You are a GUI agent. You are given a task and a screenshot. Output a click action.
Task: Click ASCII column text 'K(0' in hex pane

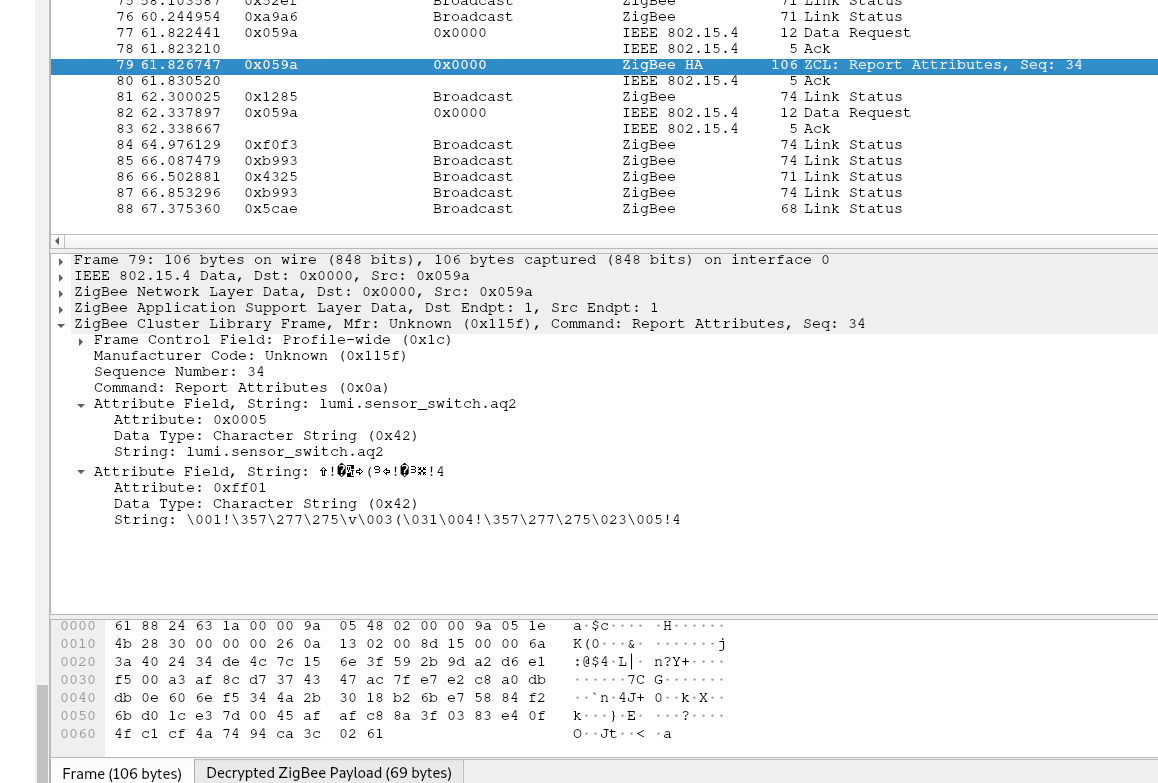point(586,644)
